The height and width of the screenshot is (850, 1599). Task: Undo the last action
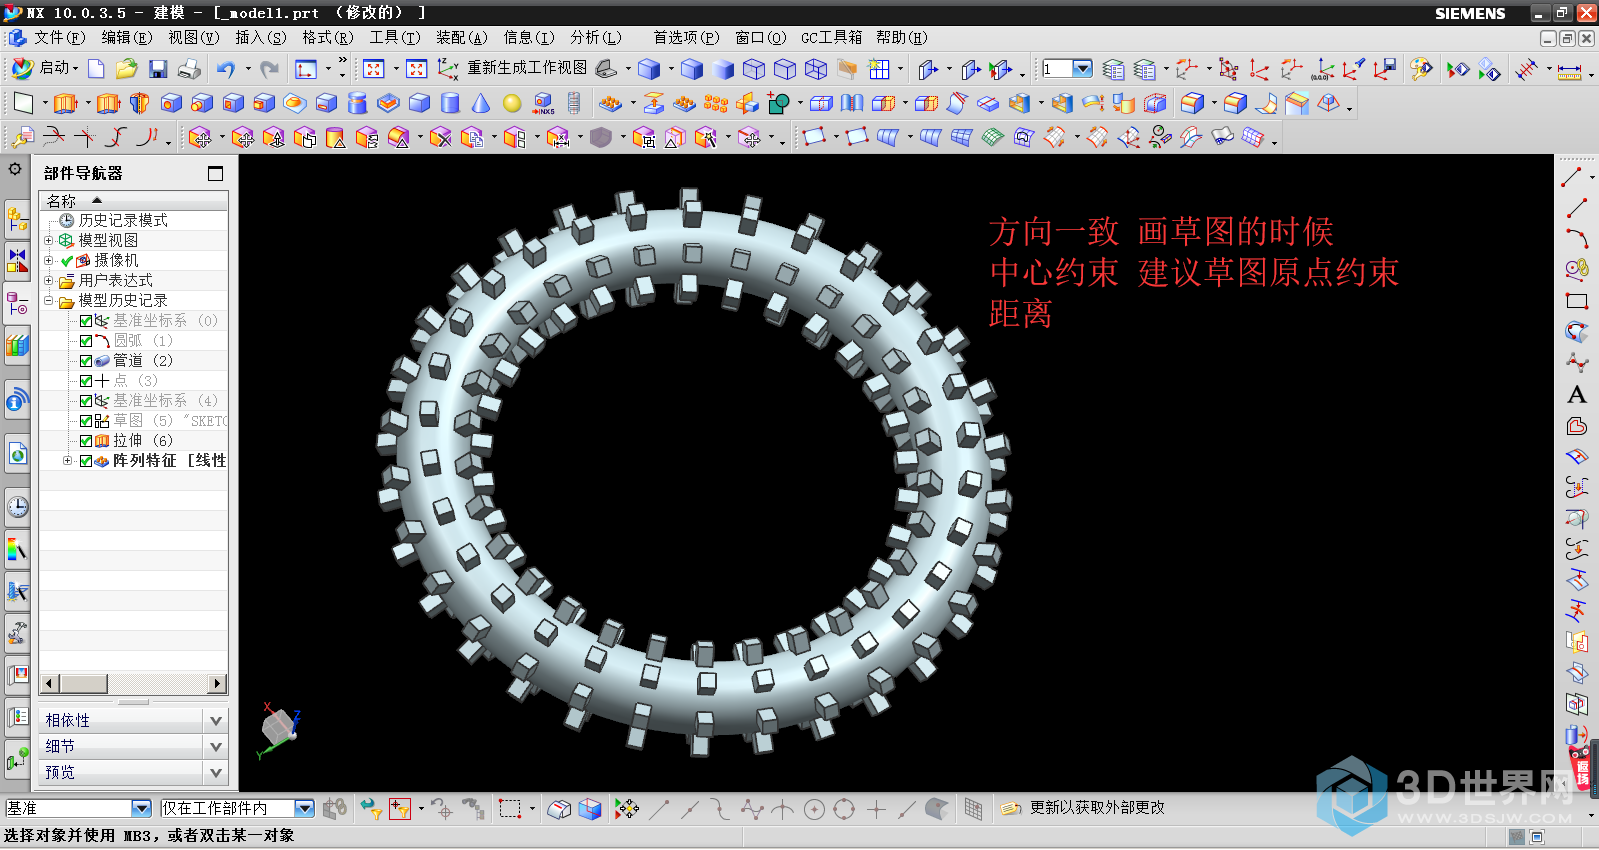(x=226, y=69)
